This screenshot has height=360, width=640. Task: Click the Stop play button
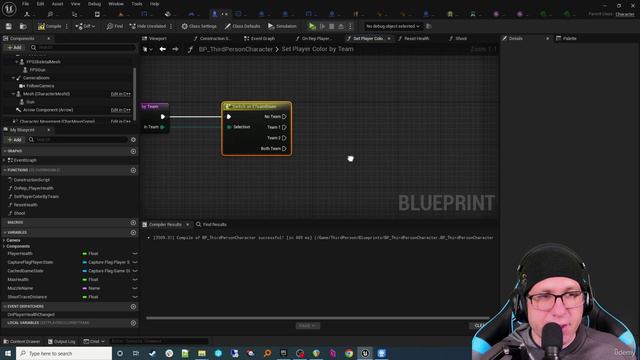click(x=332, y=26)
